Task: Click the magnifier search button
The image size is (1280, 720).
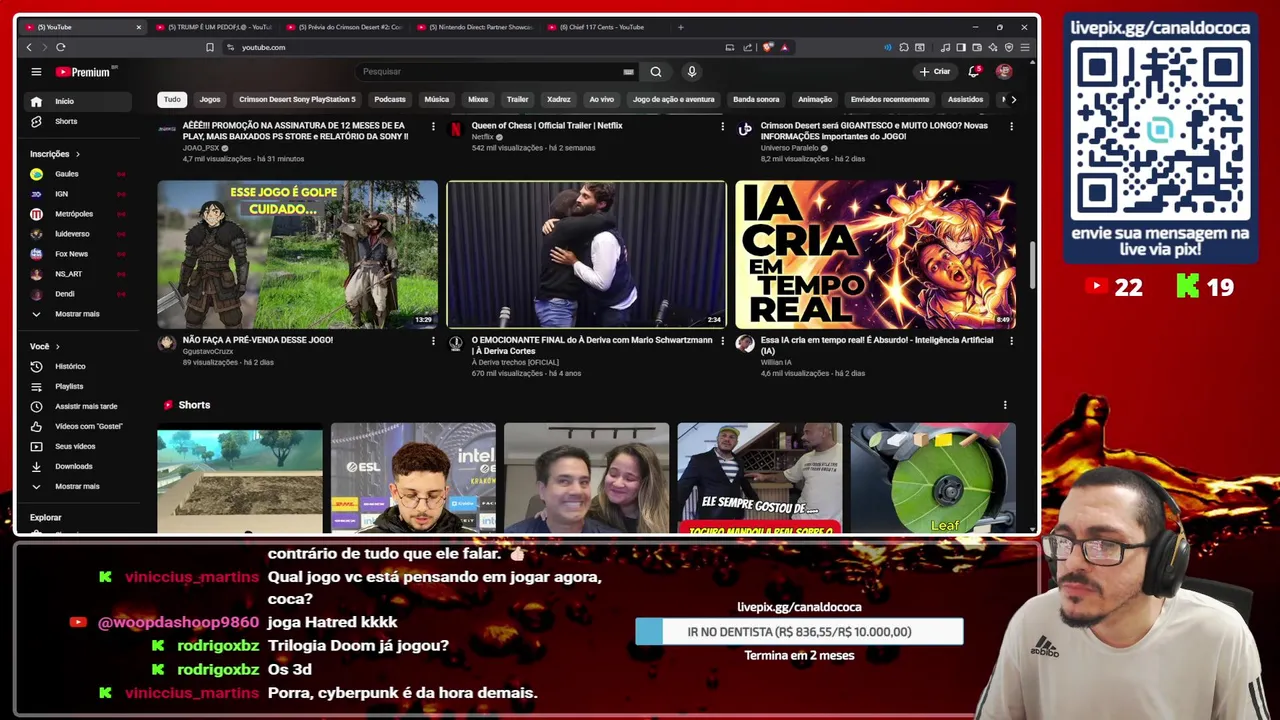Action: coord(656,72)
